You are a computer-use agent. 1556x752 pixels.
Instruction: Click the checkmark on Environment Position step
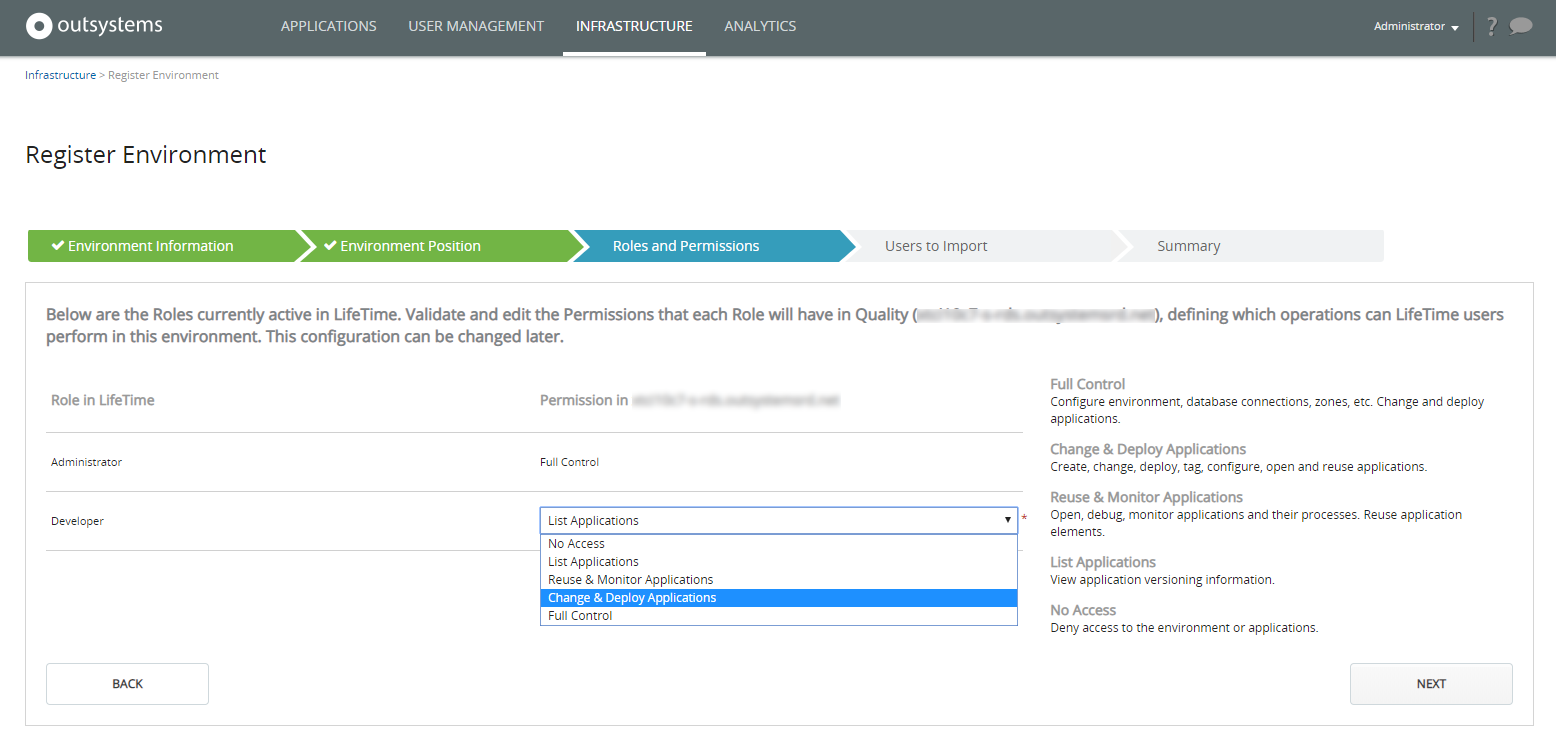tap(329, 245)
